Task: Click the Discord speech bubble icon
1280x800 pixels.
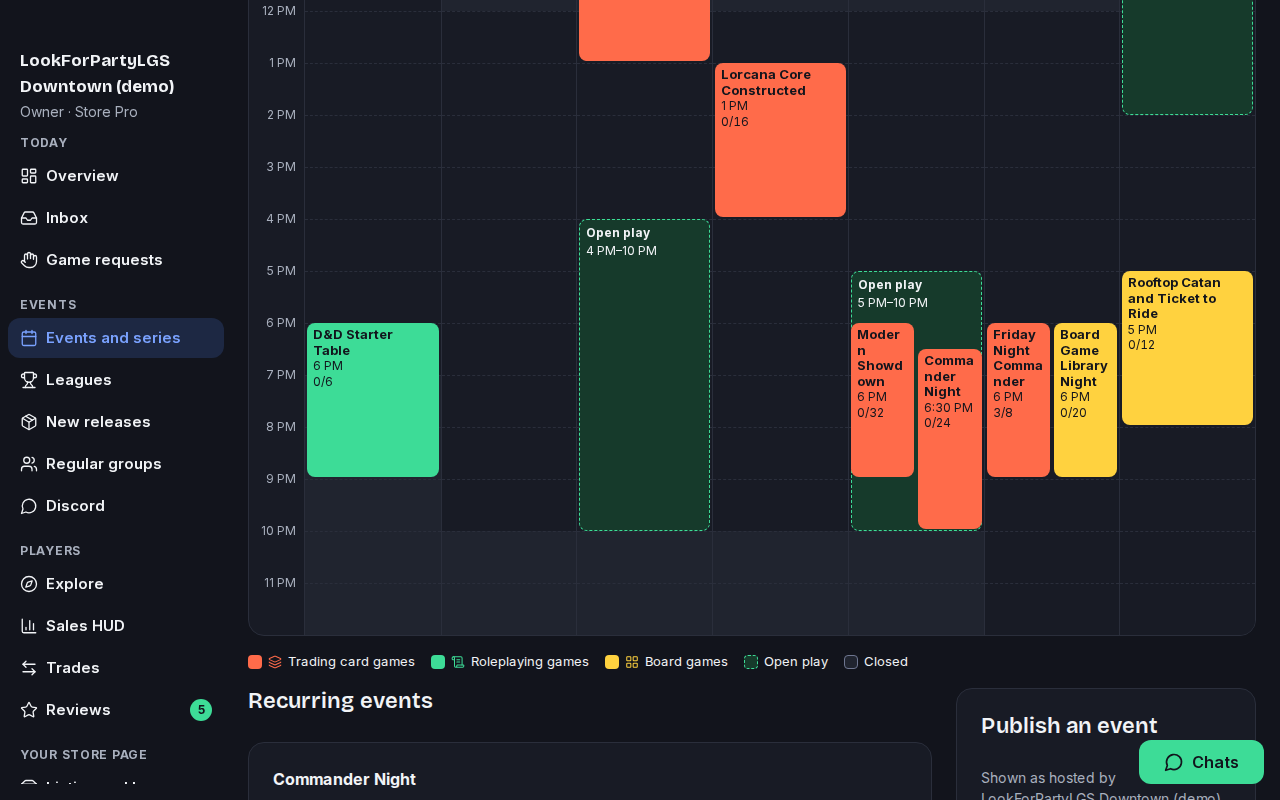Action: click(x=29, y=506)
